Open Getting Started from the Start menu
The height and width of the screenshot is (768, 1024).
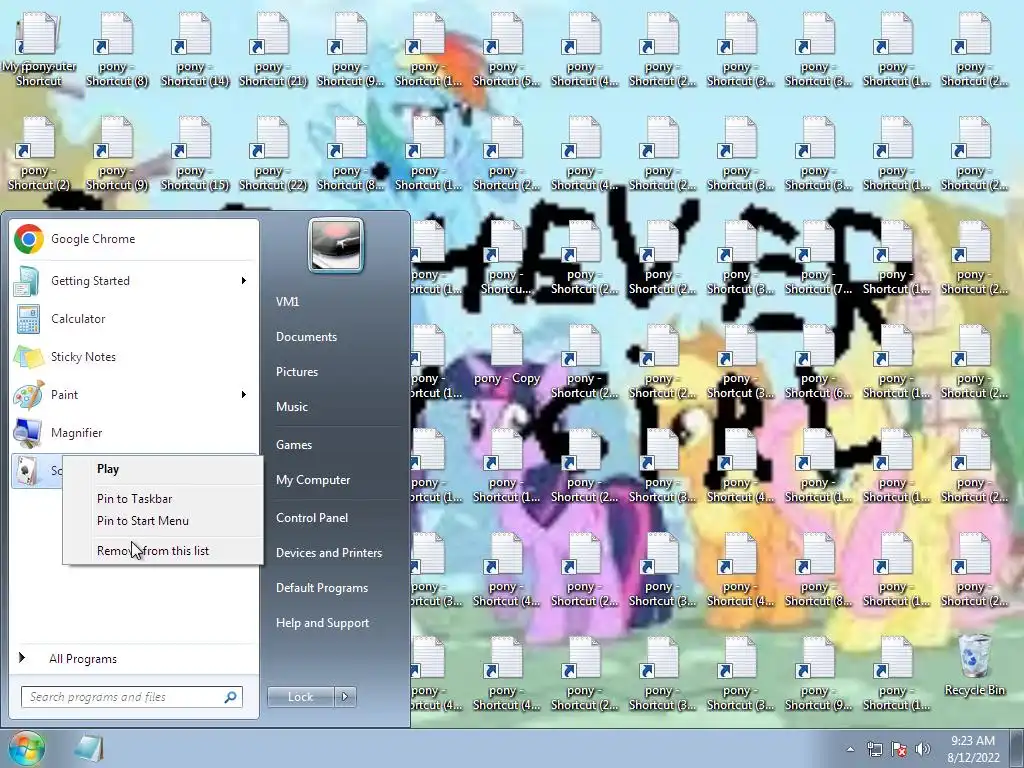tap(135, 281)
